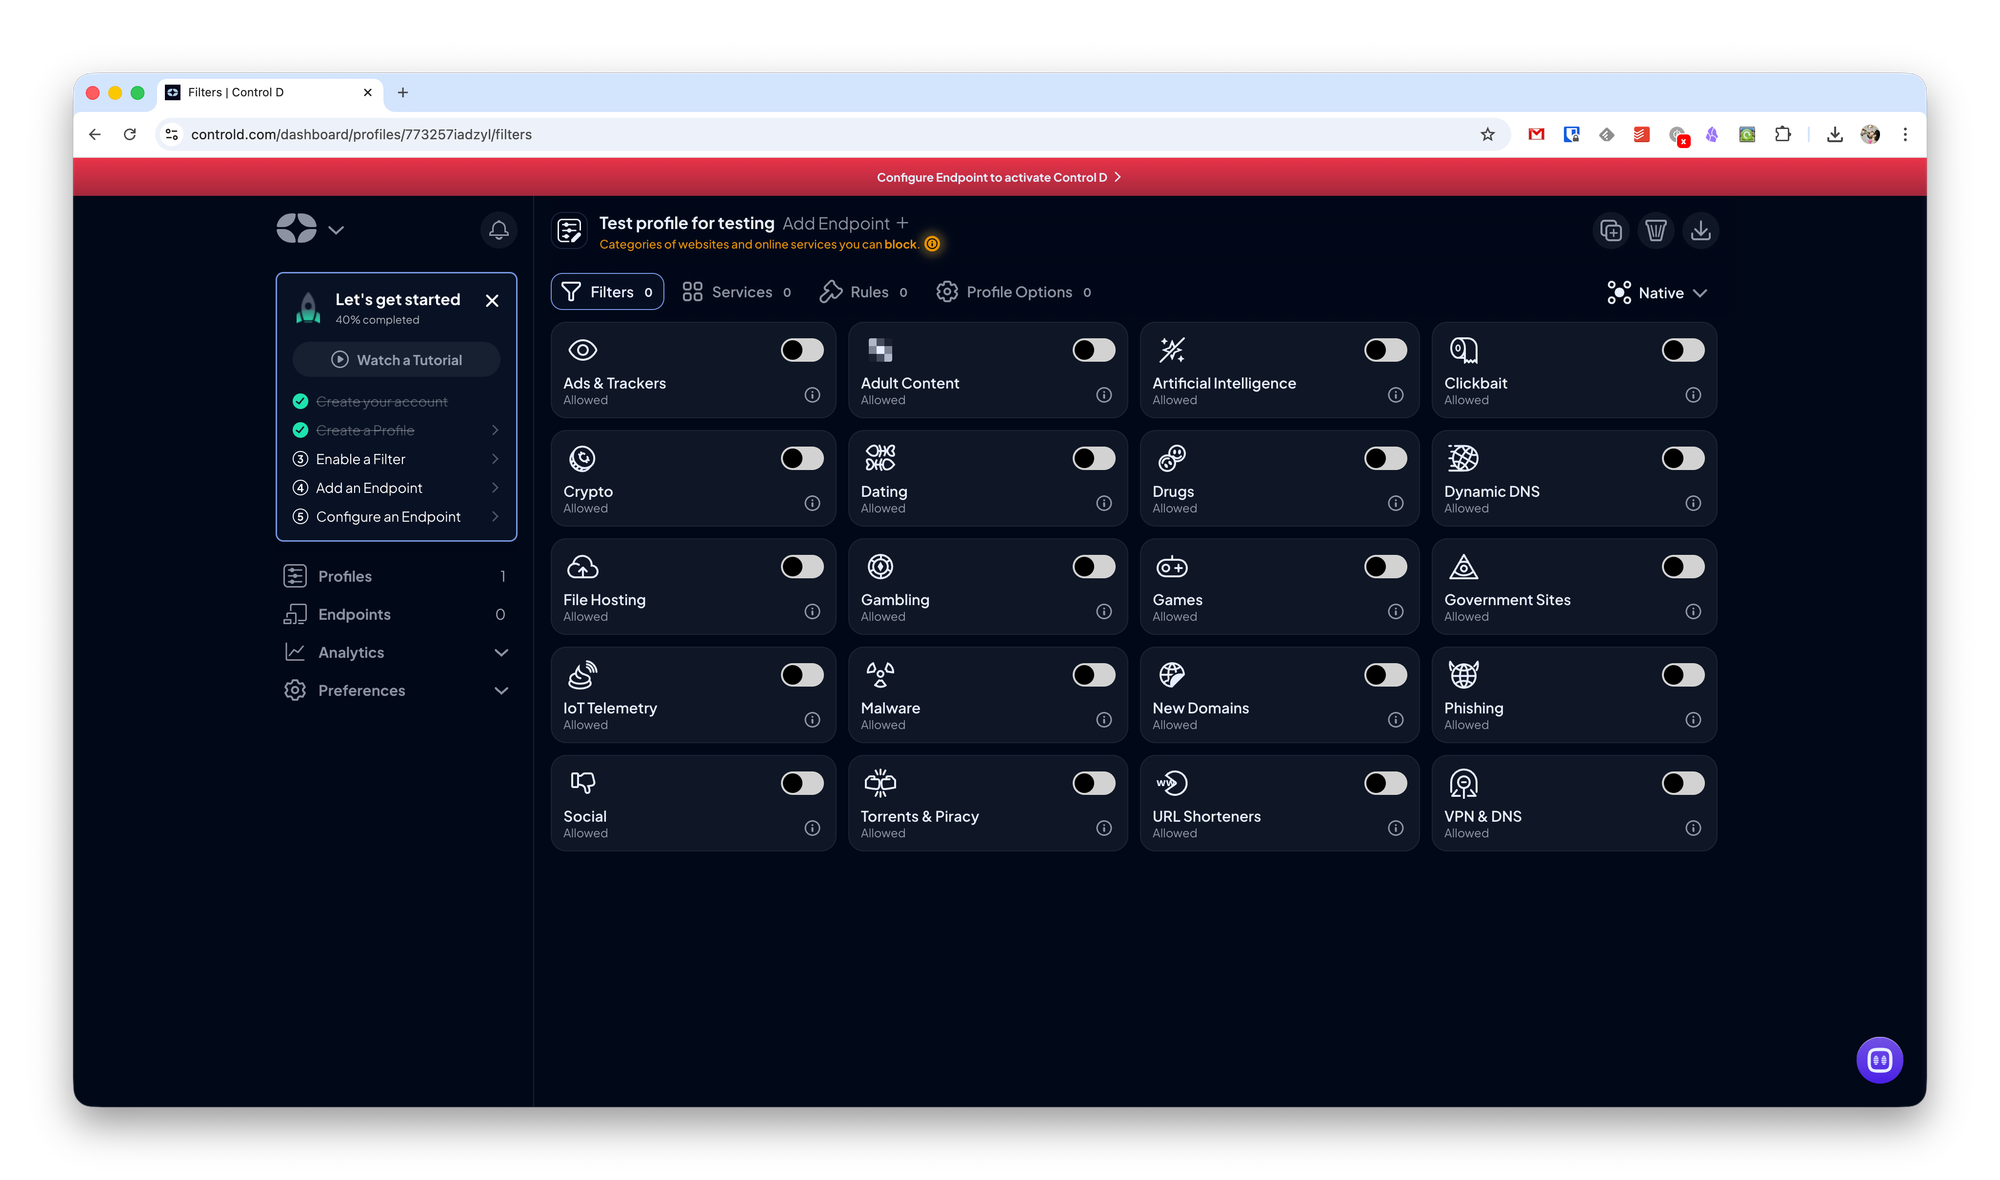Switch to the Services tab

point(737,292)
